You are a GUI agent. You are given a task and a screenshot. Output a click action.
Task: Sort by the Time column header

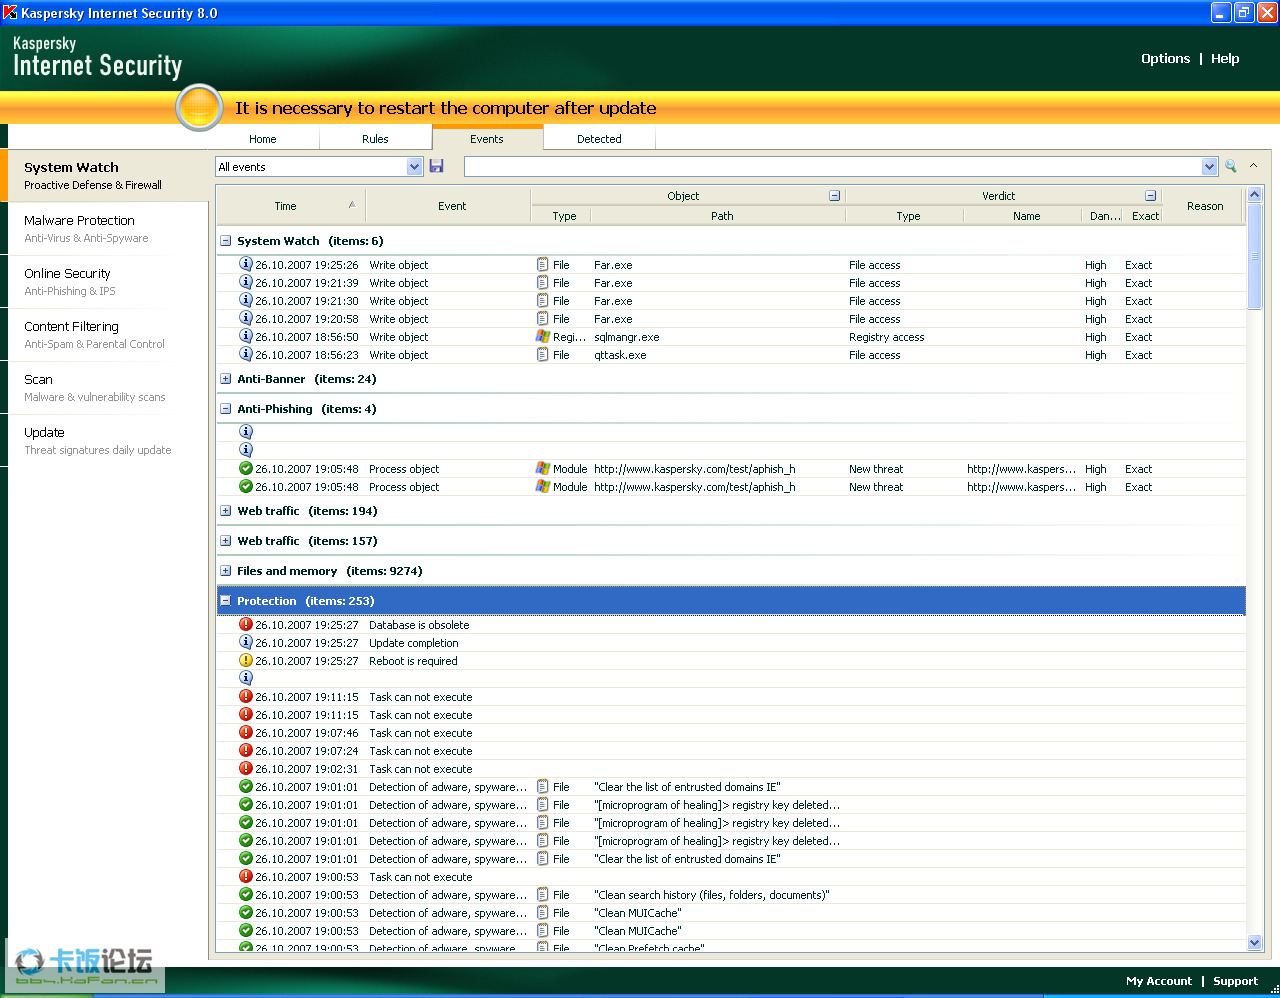click(290, 206)
